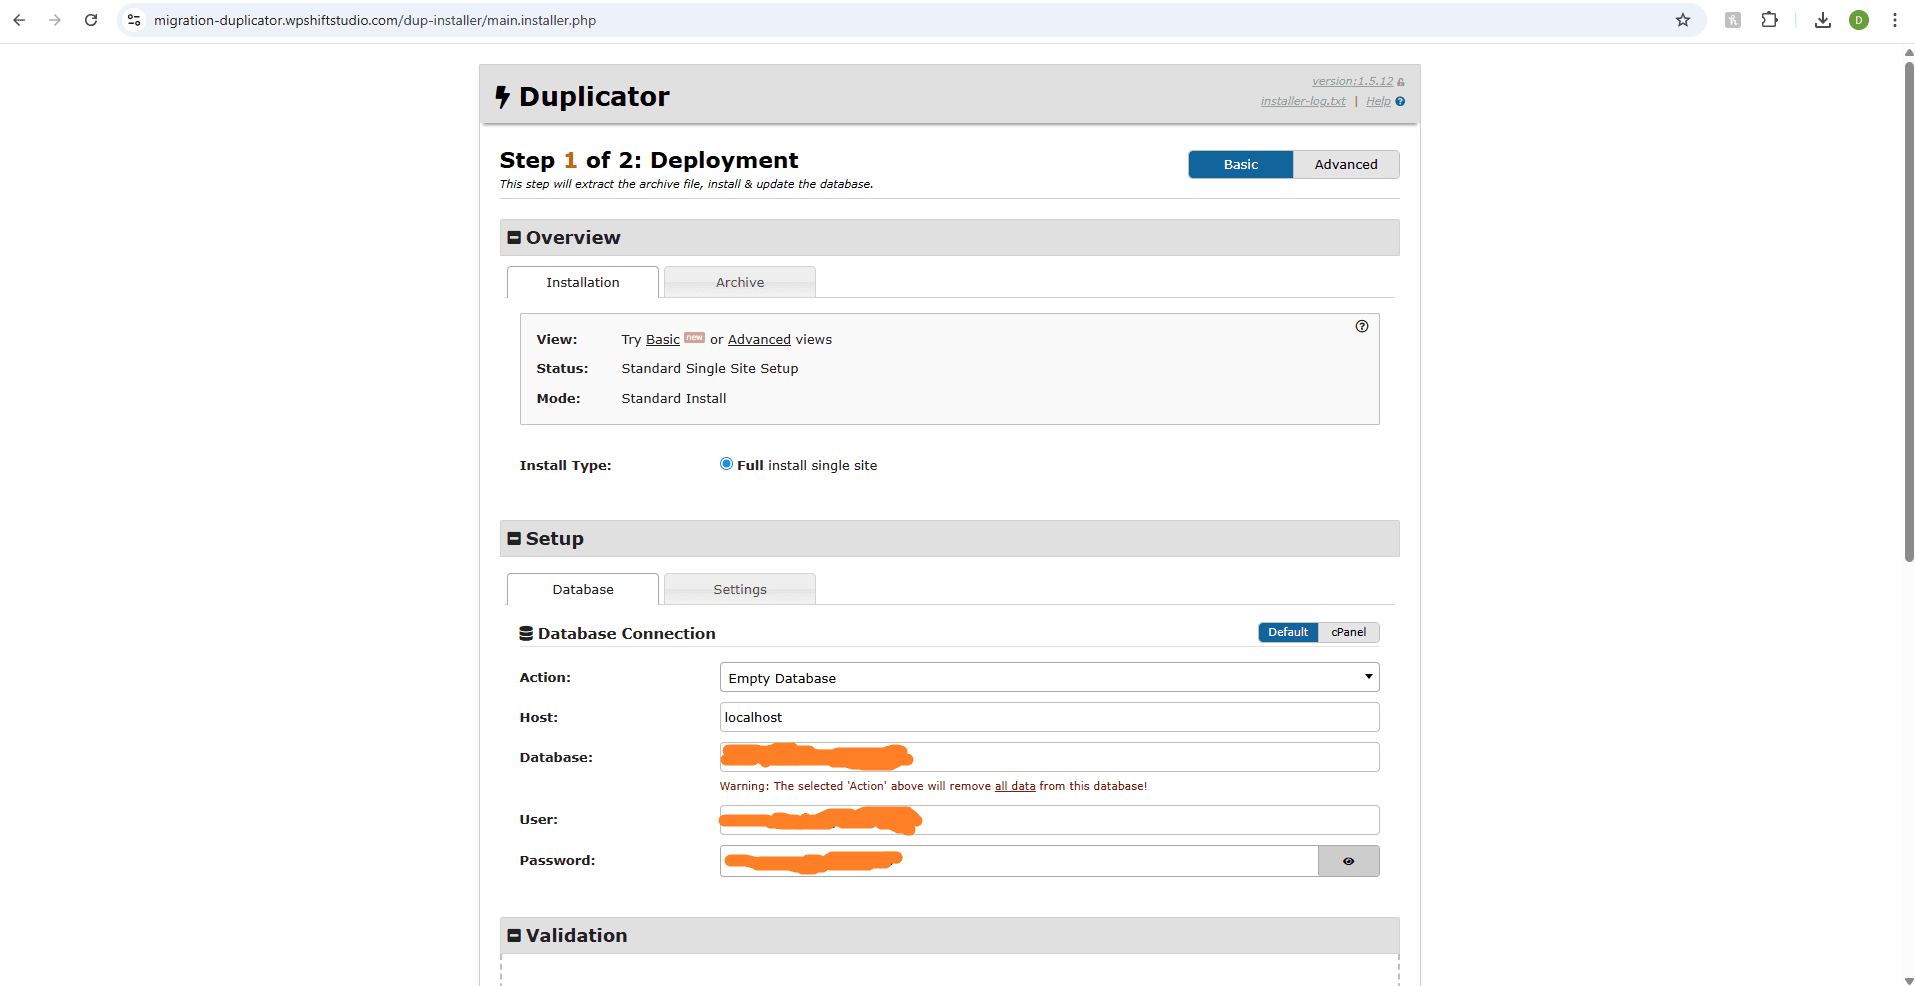The height and width of the screenshot is (986, 1915).
Task: Select Full install single site radio
Action: click(727, 464)
